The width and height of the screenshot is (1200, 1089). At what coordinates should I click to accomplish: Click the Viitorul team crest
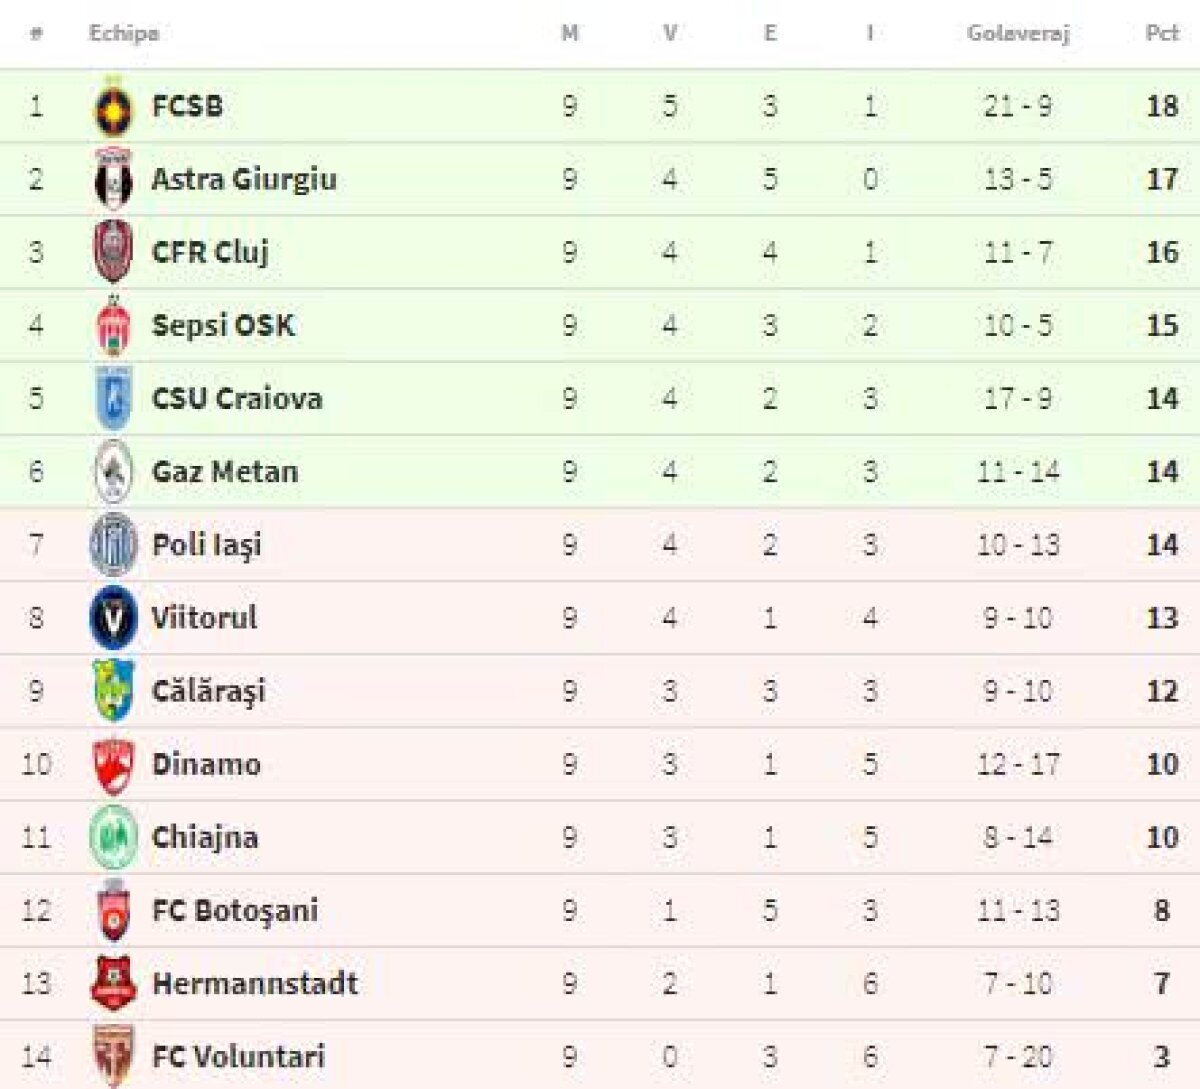click(x=113, y=618)
